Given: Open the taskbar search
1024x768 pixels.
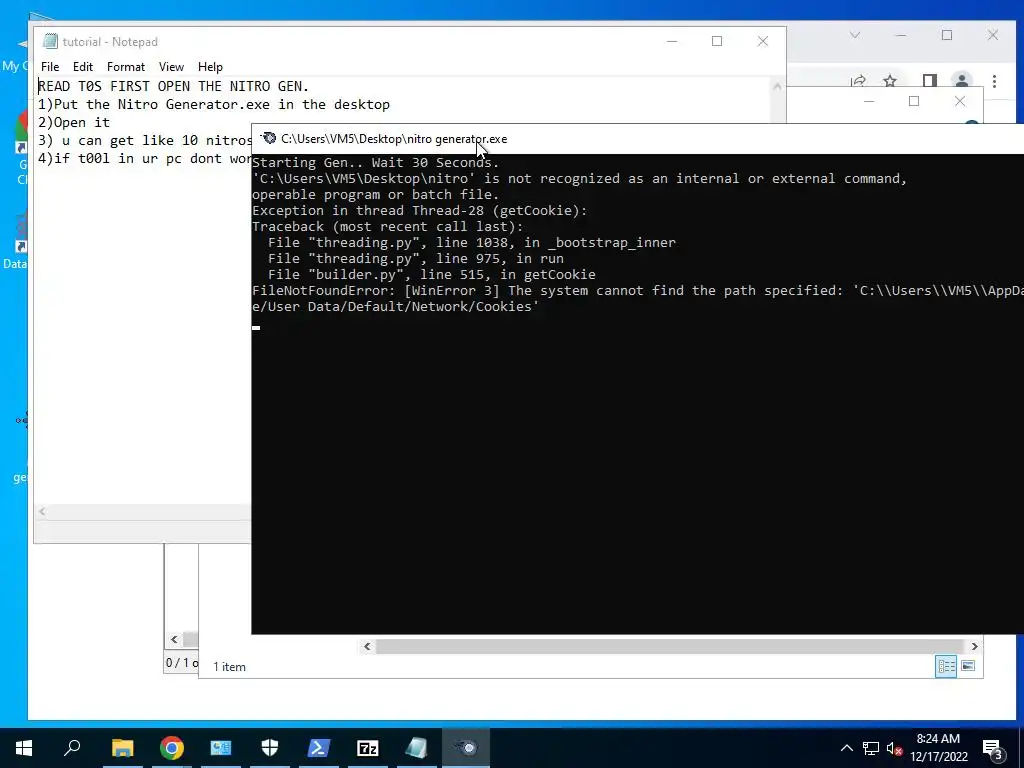Looking at the screenshot, I should click(x=72, y=748).
